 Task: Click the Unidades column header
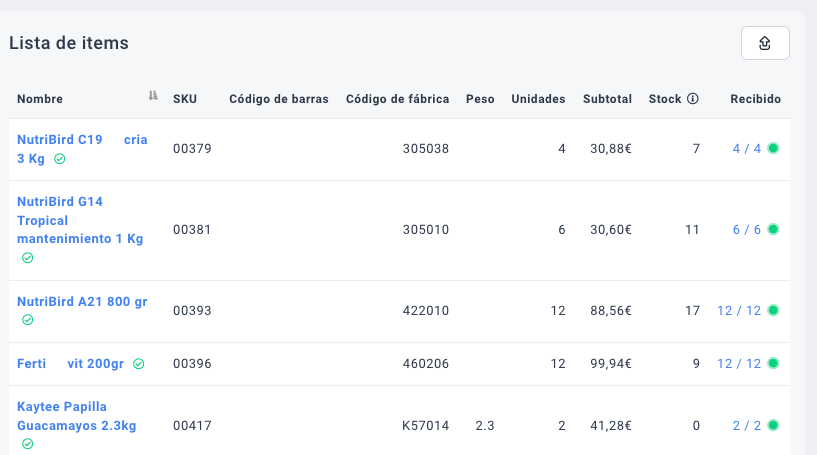(538, 99)
